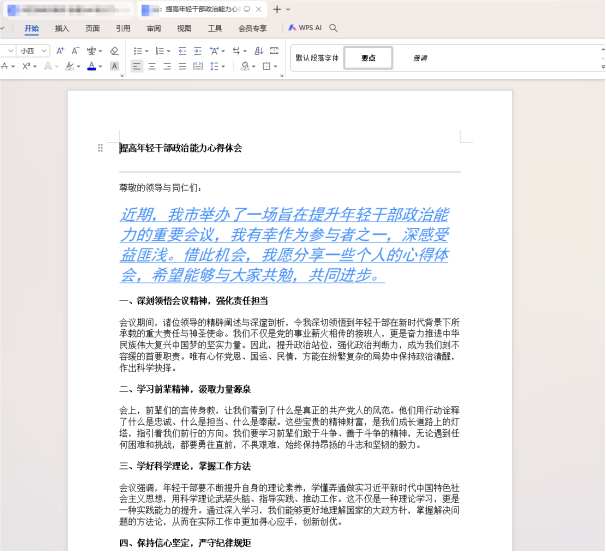The image size is (606, 552).
Task: Open the 引用 ribbon tab
Action: [x=123, y=28]
